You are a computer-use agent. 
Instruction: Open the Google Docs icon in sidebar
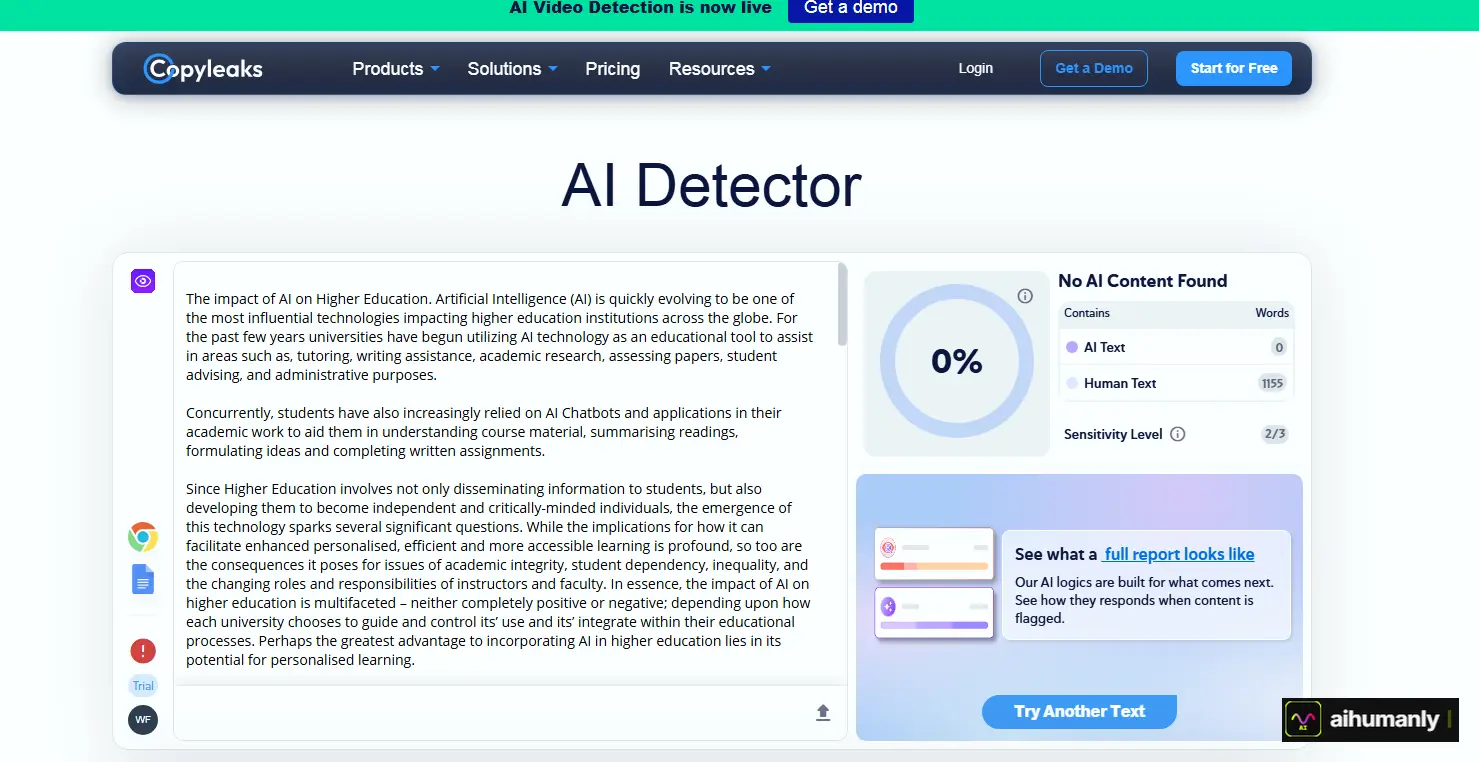(x=143, y=579)
